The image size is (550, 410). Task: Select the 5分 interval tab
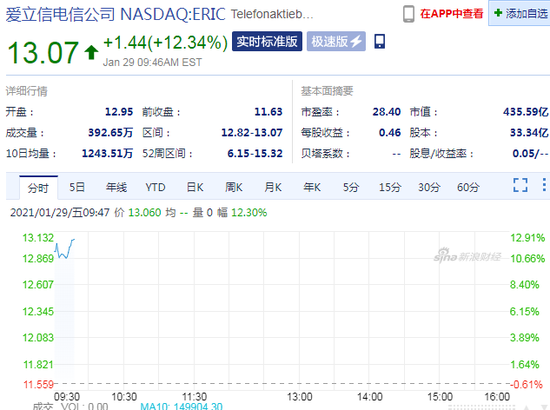click(x=351, y=187)
